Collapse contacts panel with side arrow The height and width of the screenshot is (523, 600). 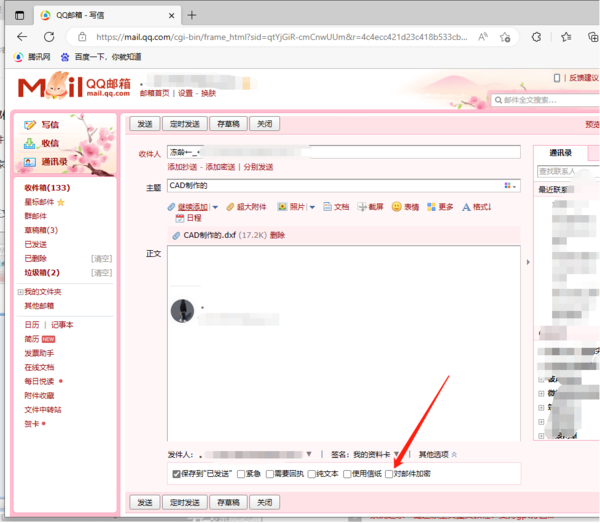click(528, 262)
